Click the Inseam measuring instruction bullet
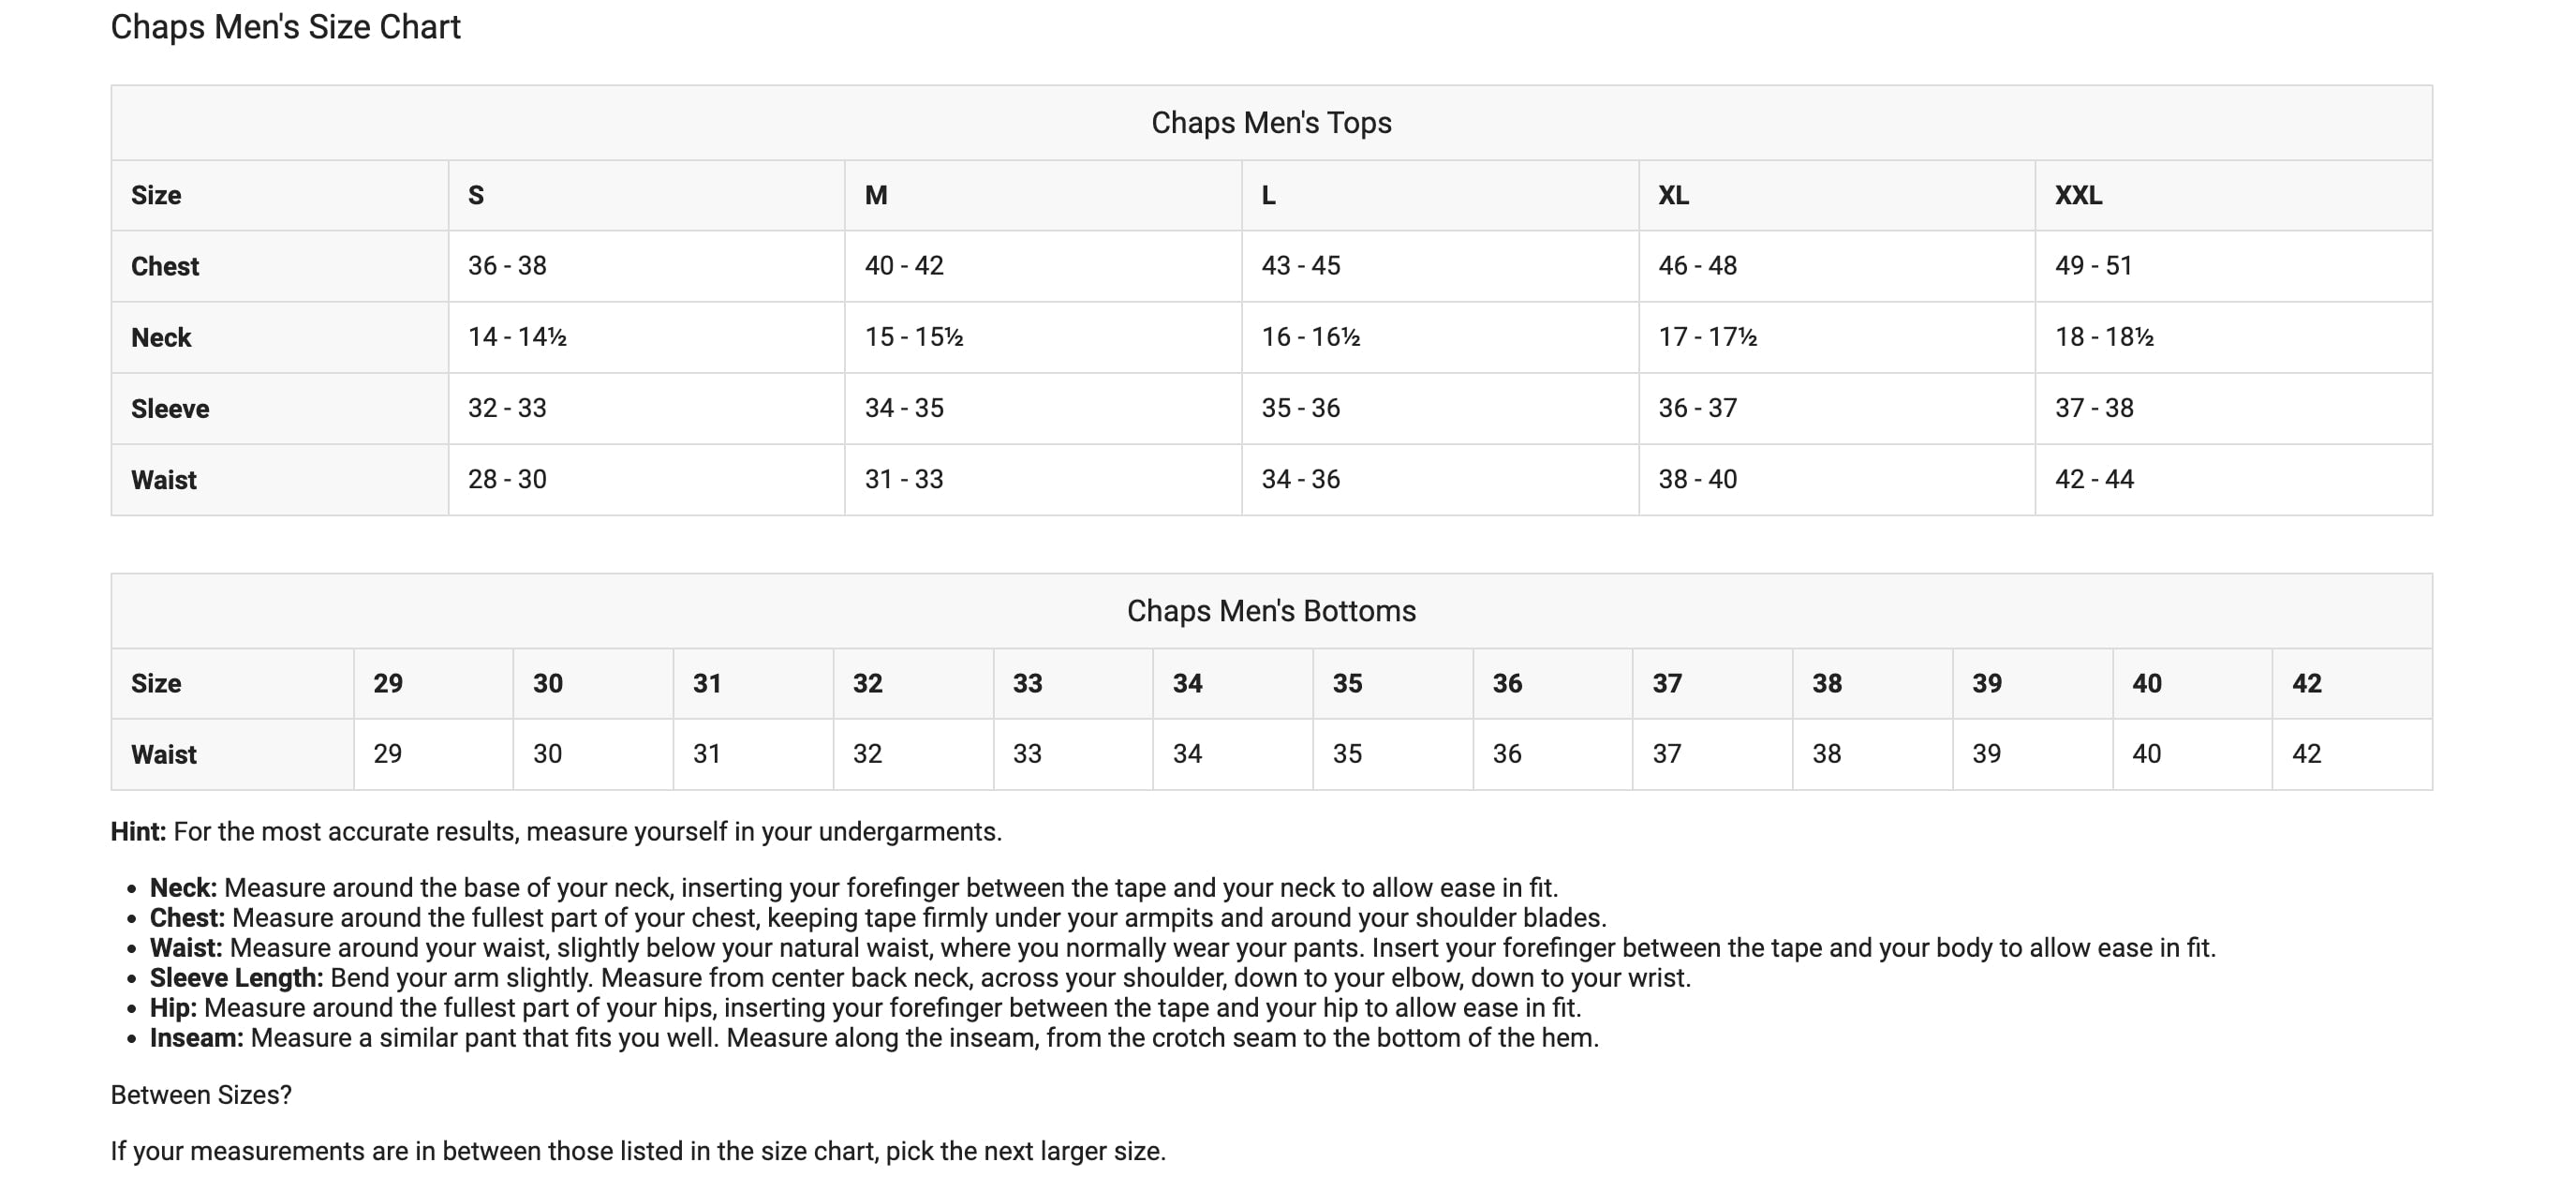 [x=874, y=1038]
